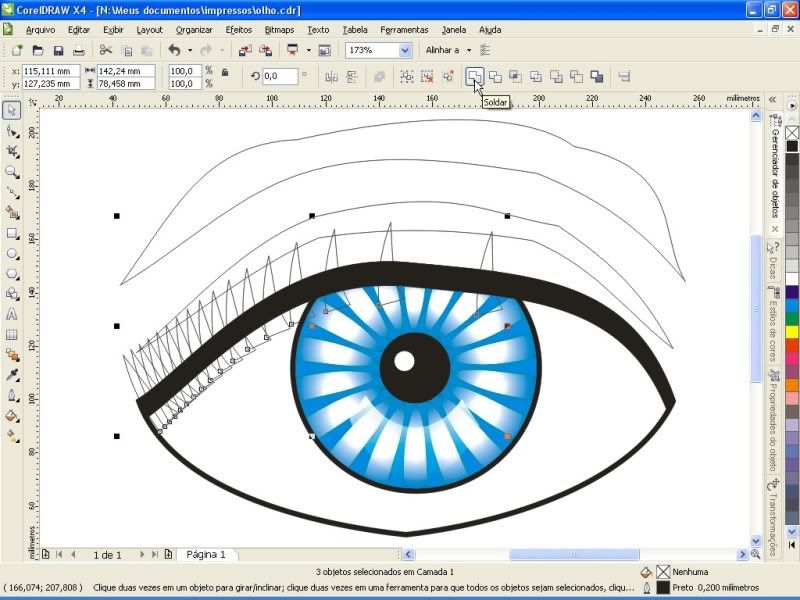Choose the Text tool
This screenshot has height=600, width=800.
tap(12, 314)
